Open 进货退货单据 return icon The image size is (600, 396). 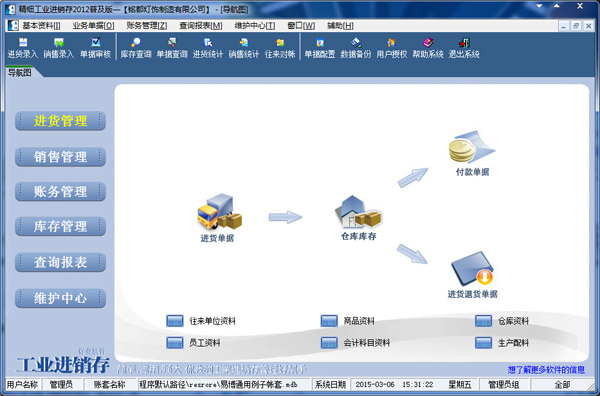point(473,269)
